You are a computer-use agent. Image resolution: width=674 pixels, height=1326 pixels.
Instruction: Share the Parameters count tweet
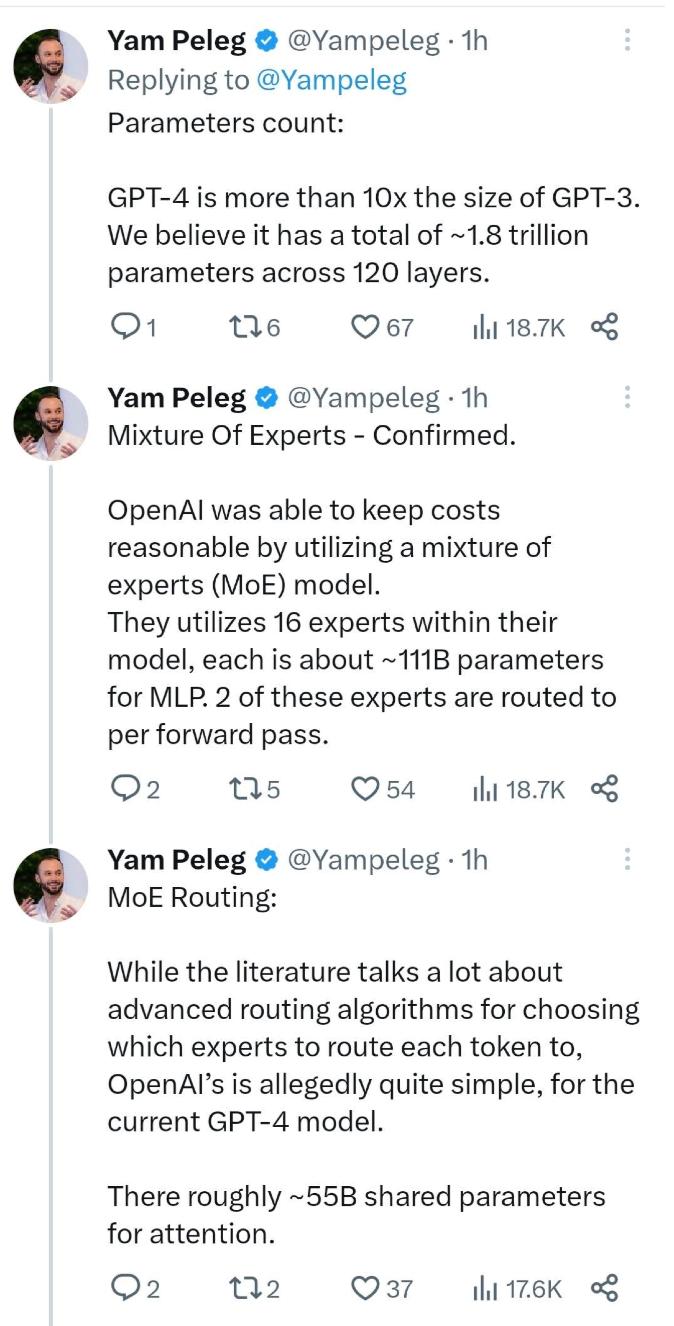tap(604, 327)
